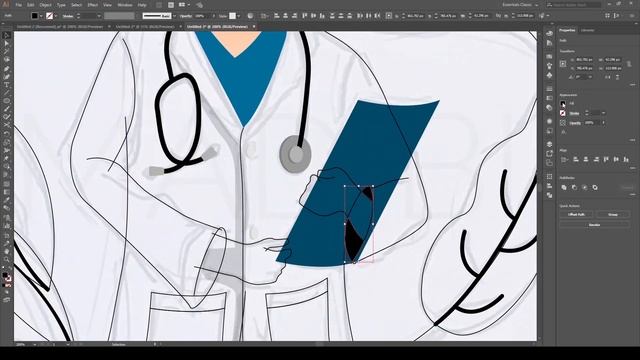Click the Search Adobe Stock field

click(x=574, y=5)
